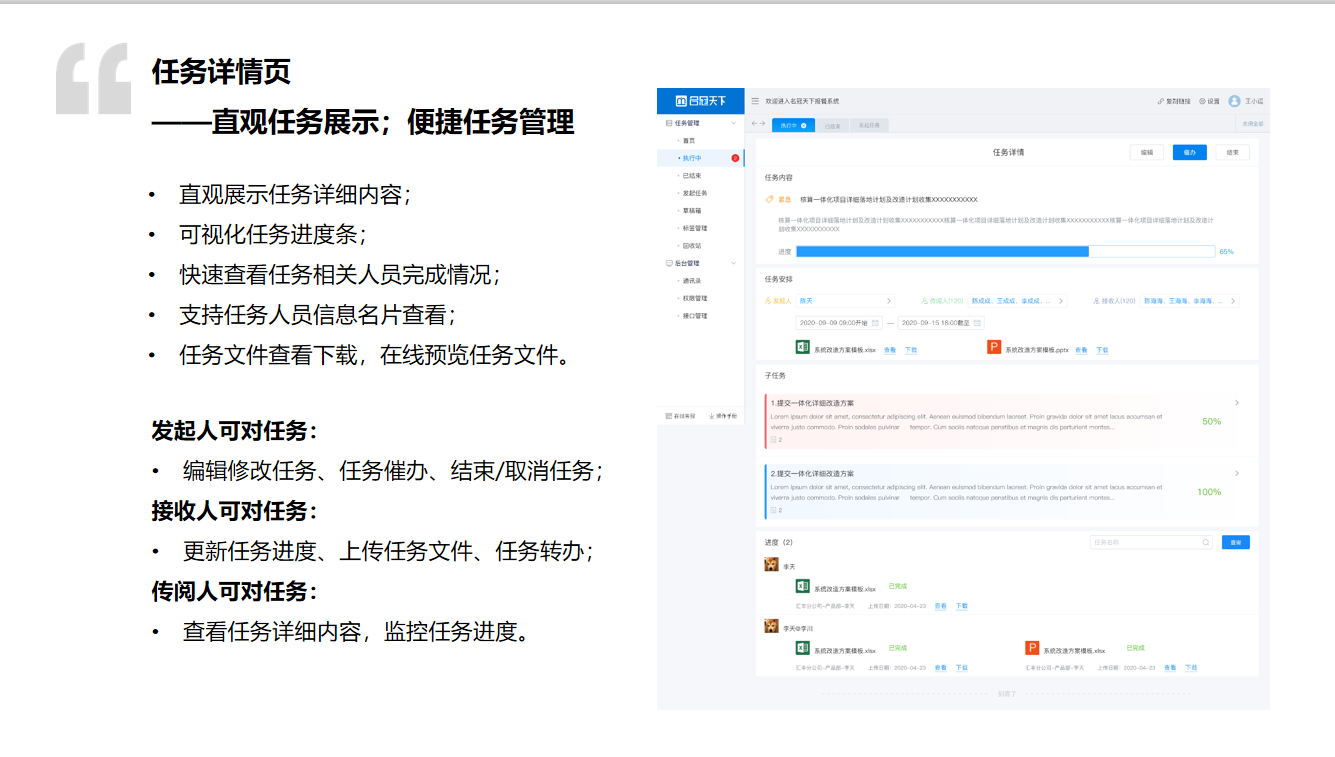Image resolution: width=1335 pixels, height=757 pixels.
Task: Open 标签管理 in the sidebar
Action: point(695,228)
